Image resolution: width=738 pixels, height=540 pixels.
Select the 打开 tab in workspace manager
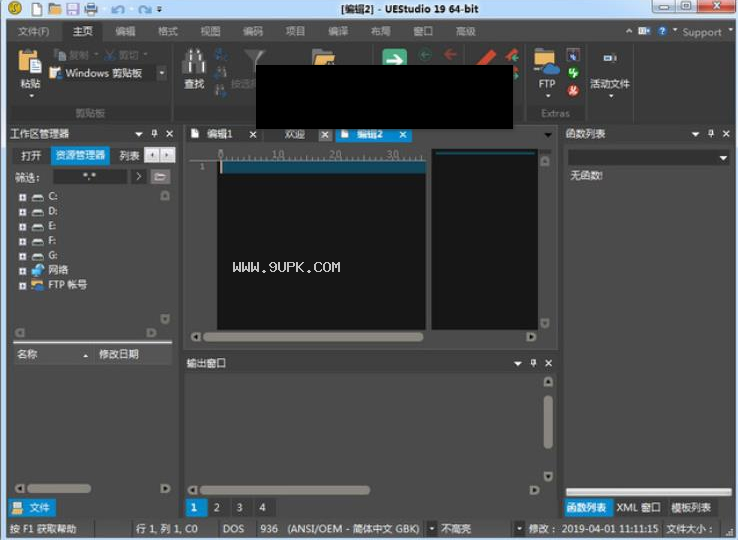point(31,155)
